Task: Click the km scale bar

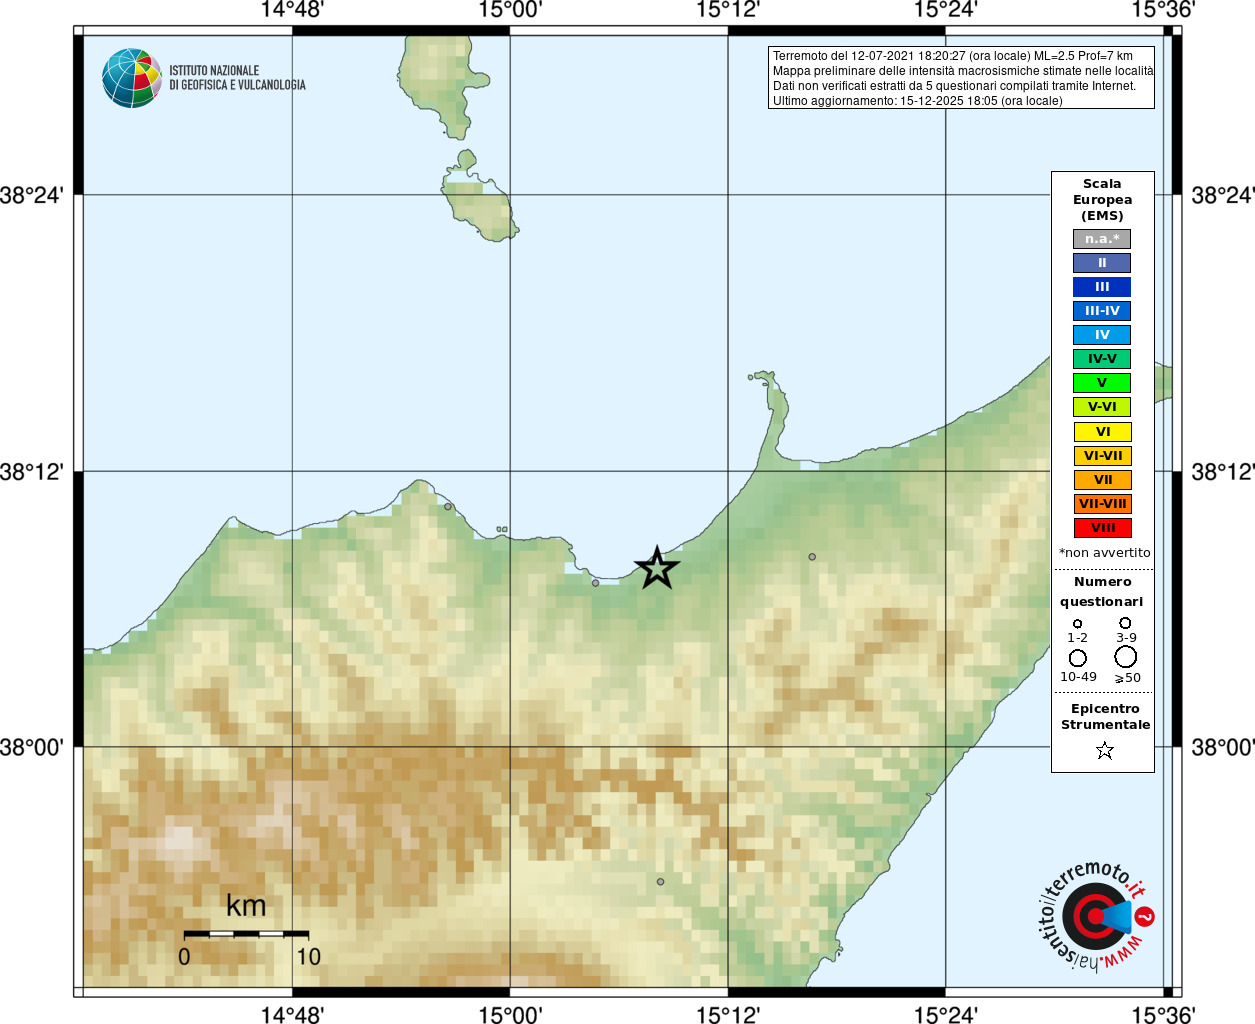Action: coord(246,934)
